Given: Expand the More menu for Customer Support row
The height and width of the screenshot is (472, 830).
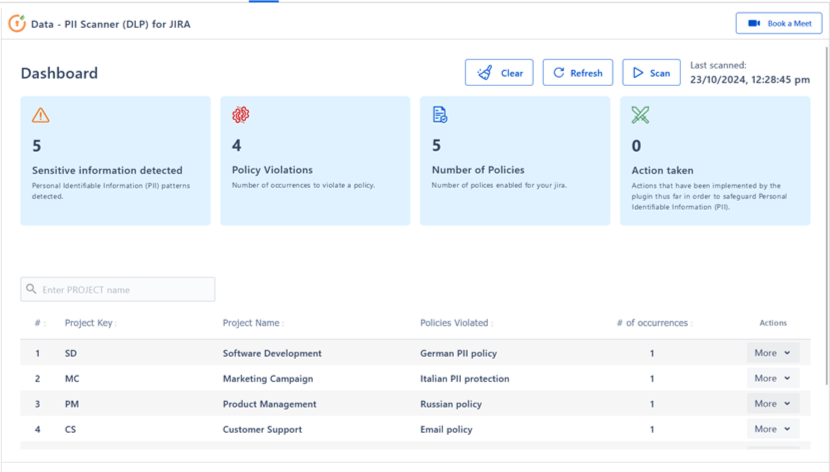Looking at the screenshot, I should click(772, 429).
